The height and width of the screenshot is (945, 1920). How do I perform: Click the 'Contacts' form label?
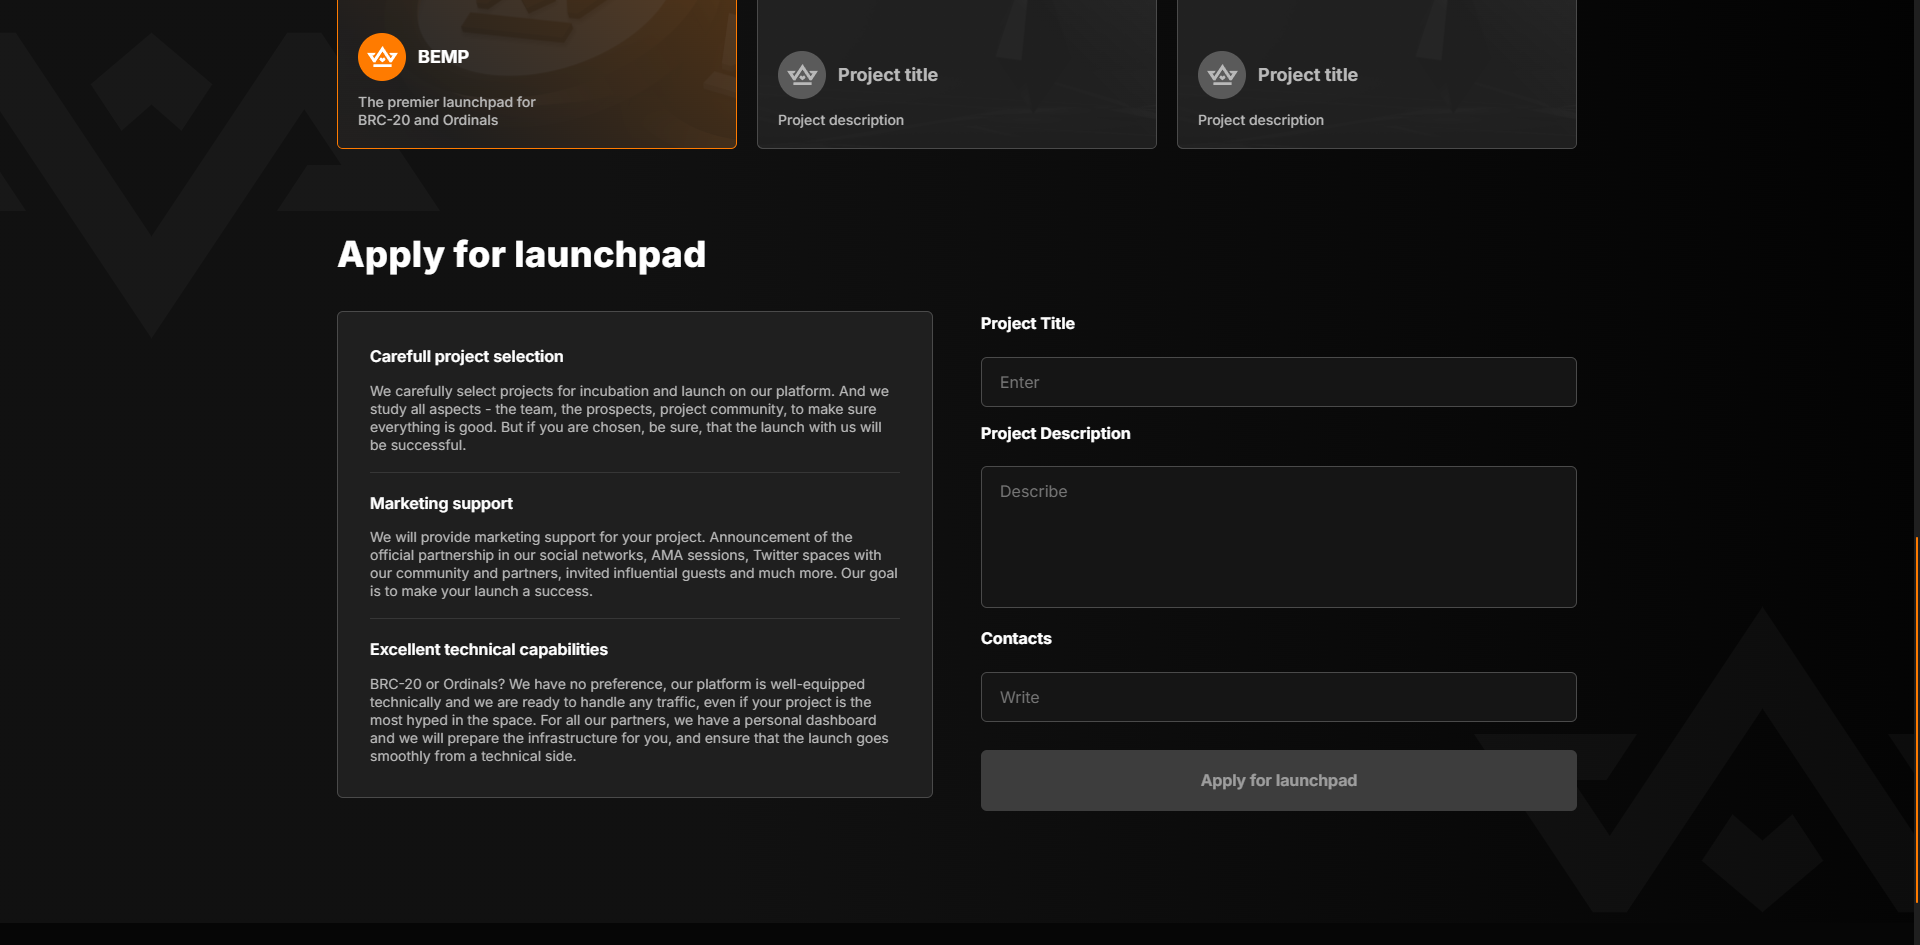pyautogui.click(x=1016, y=639)
